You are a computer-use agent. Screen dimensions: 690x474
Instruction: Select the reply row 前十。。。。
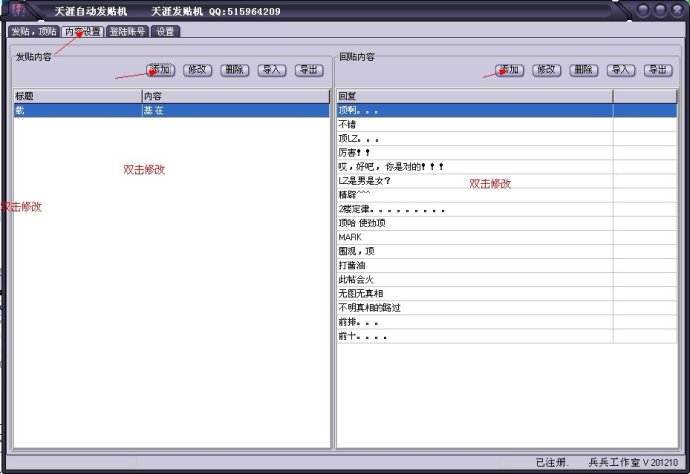507,336
